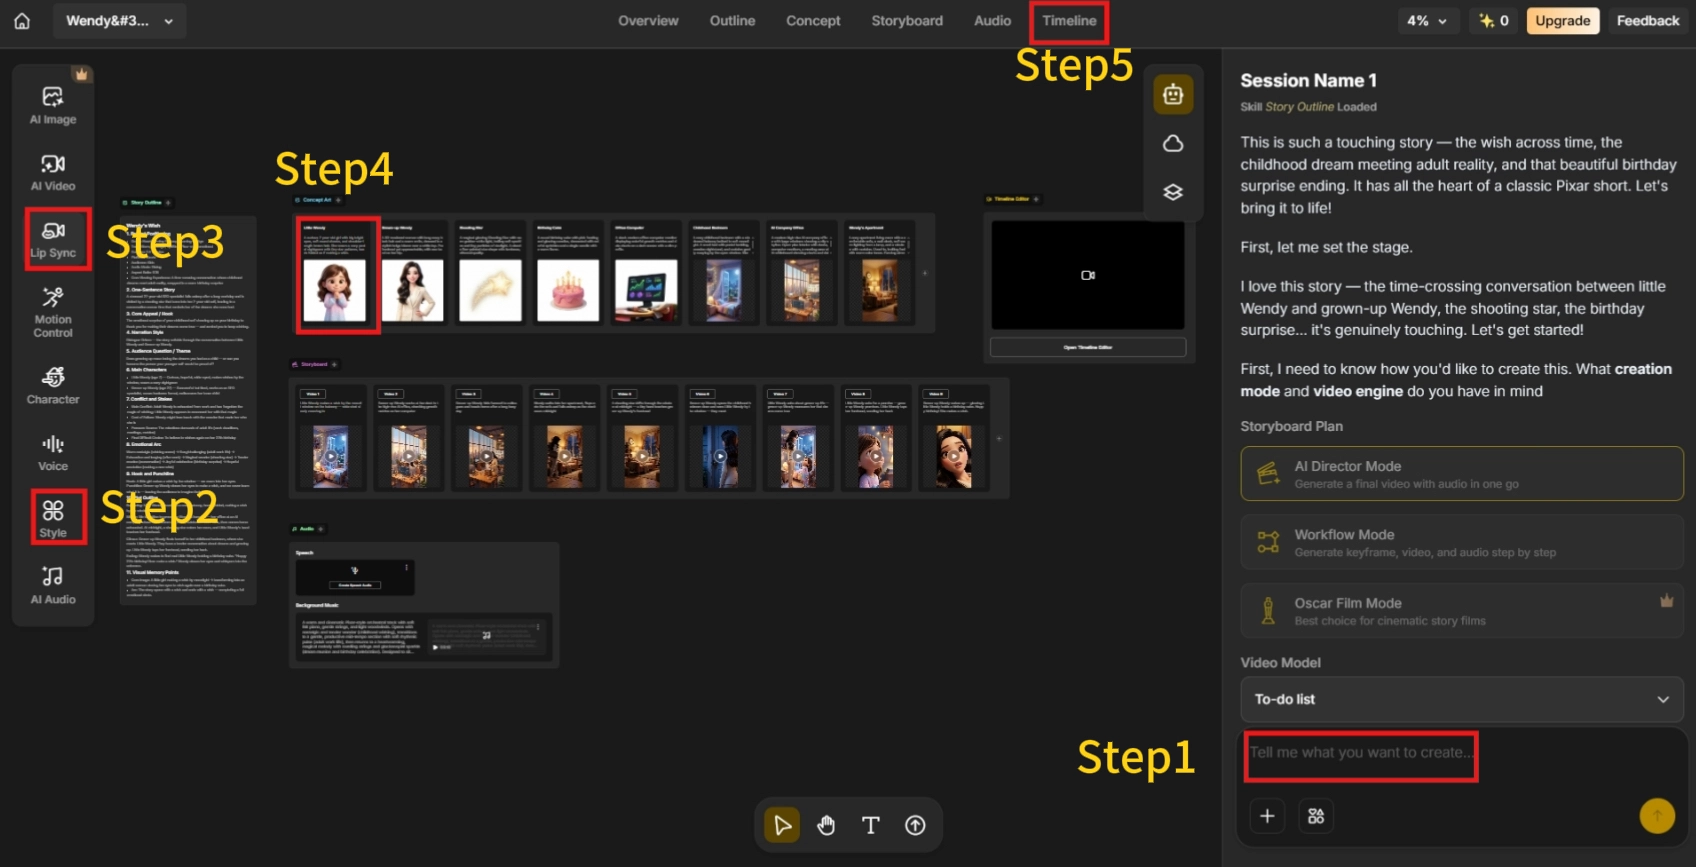The image size is (1696, 867).
Task: Switch to the Concept tab
Action: [x=813, y=21]
